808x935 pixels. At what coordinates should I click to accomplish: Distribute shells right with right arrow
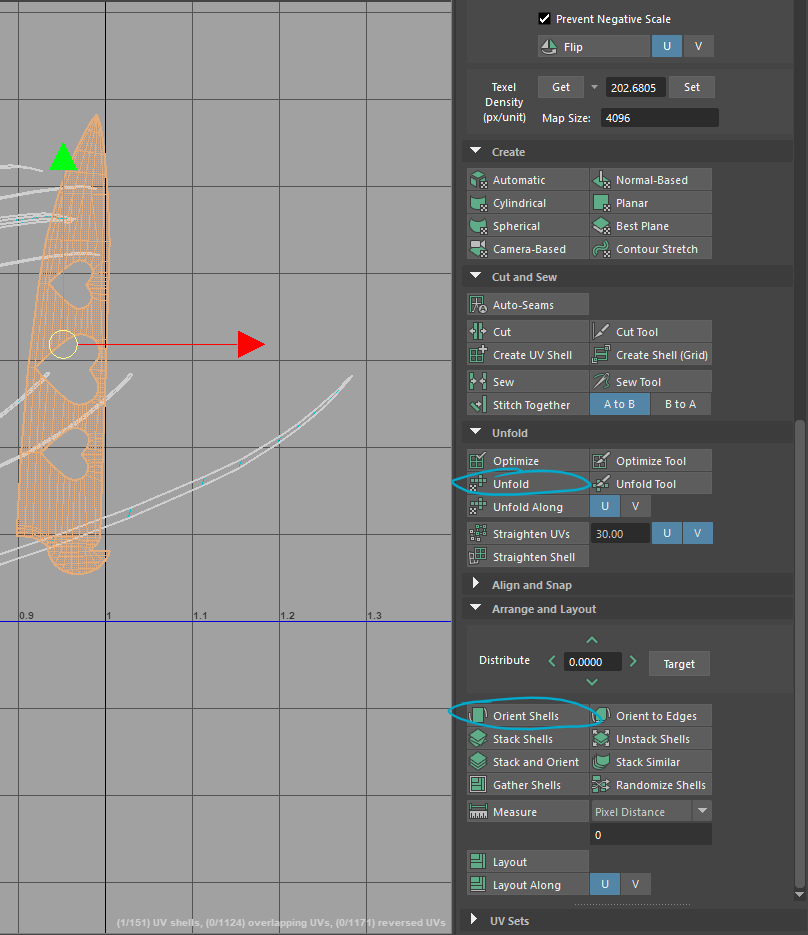click(x=633, y=661)
